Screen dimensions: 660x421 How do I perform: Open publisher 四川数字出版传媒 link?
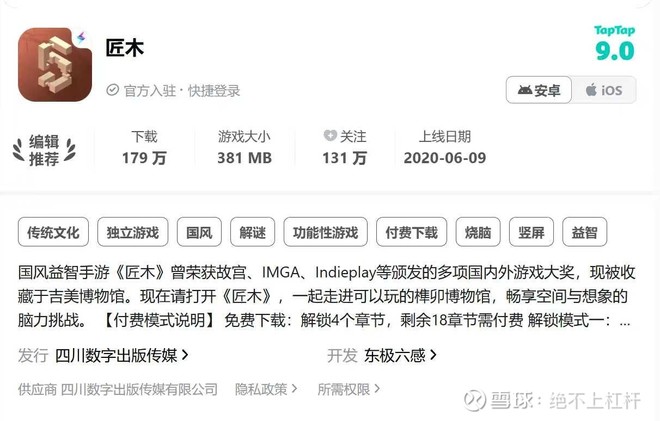(x=116, y=356)
